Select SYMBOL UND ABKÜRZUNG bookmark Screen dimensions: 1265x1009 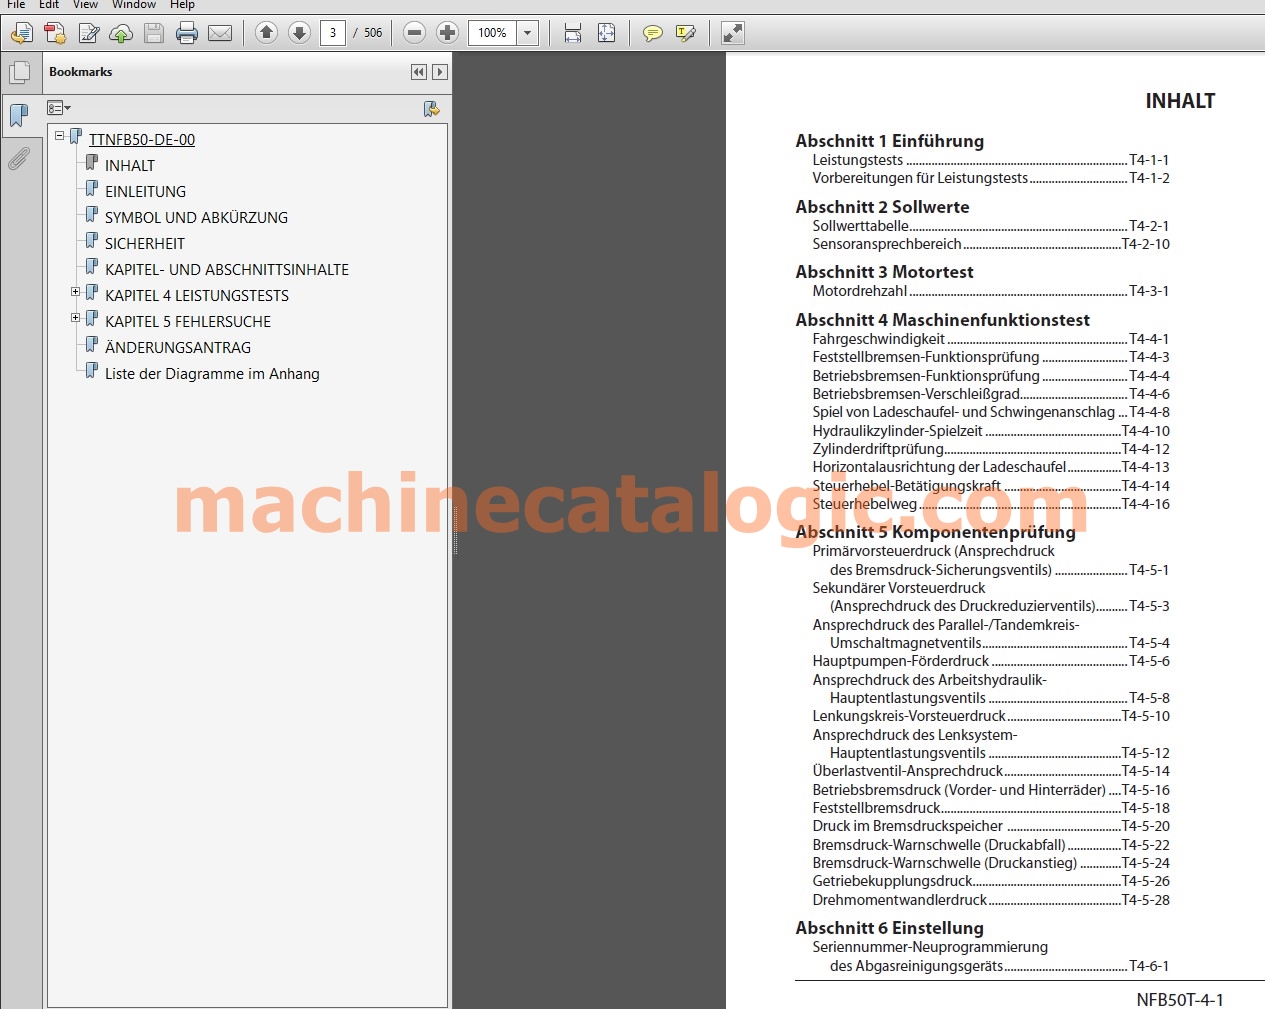coord(196,218)
